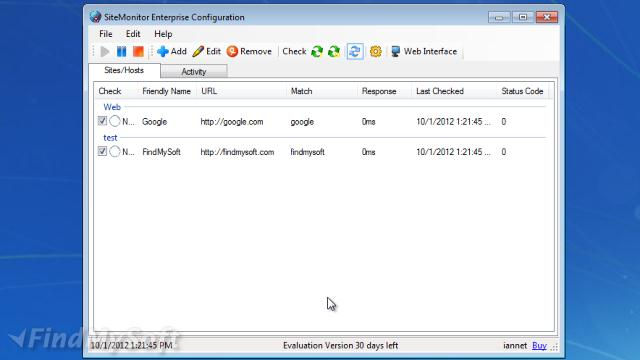Image resolution: width=640 pixels, height=360 pixels.
Task: Edit the selected site entry
Action: coord(207,51)
